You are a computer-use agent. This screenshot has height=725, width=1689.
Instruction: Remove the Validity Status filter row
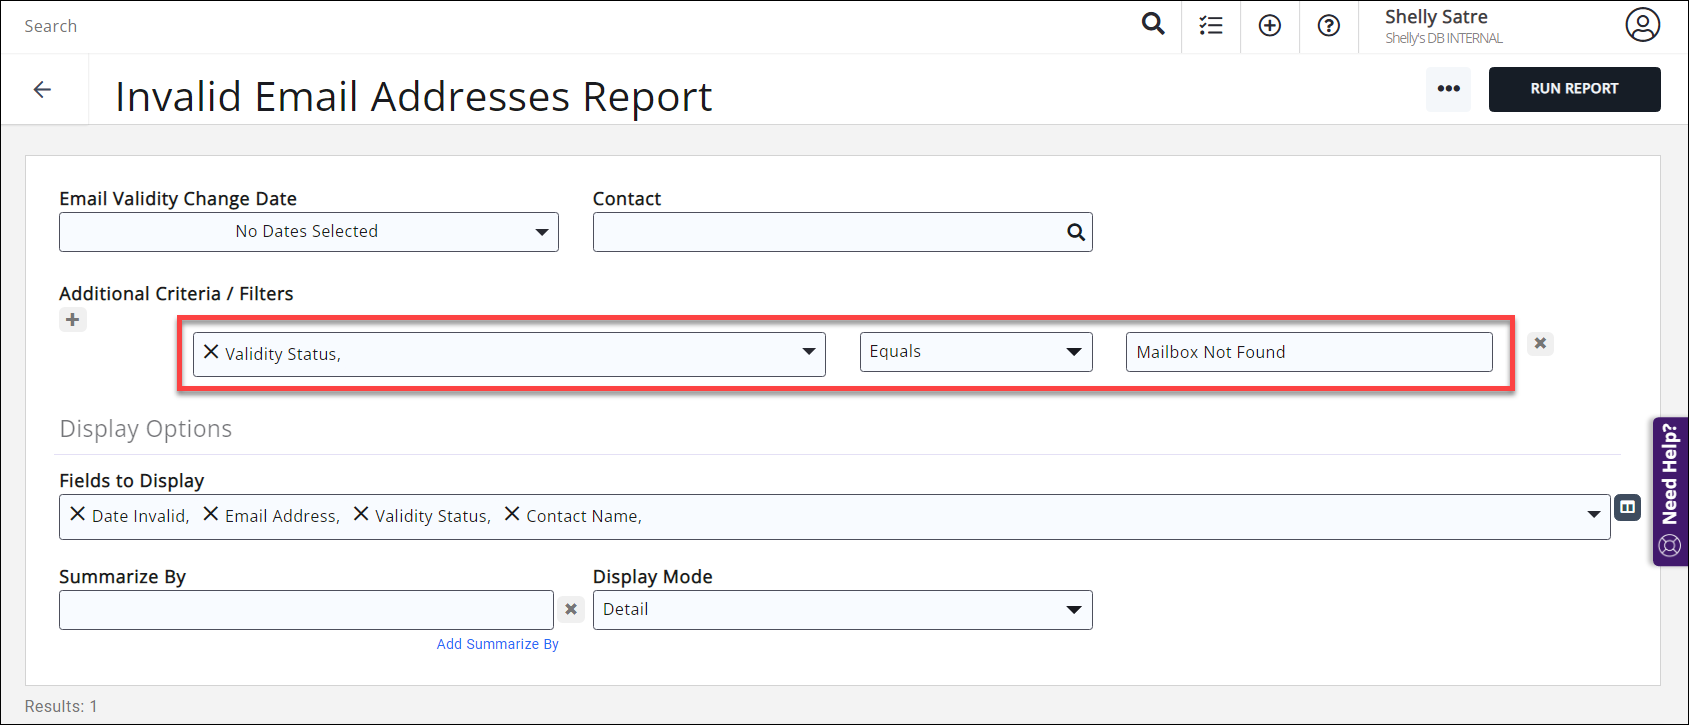pyautogui.click(x=1540, y=344)
